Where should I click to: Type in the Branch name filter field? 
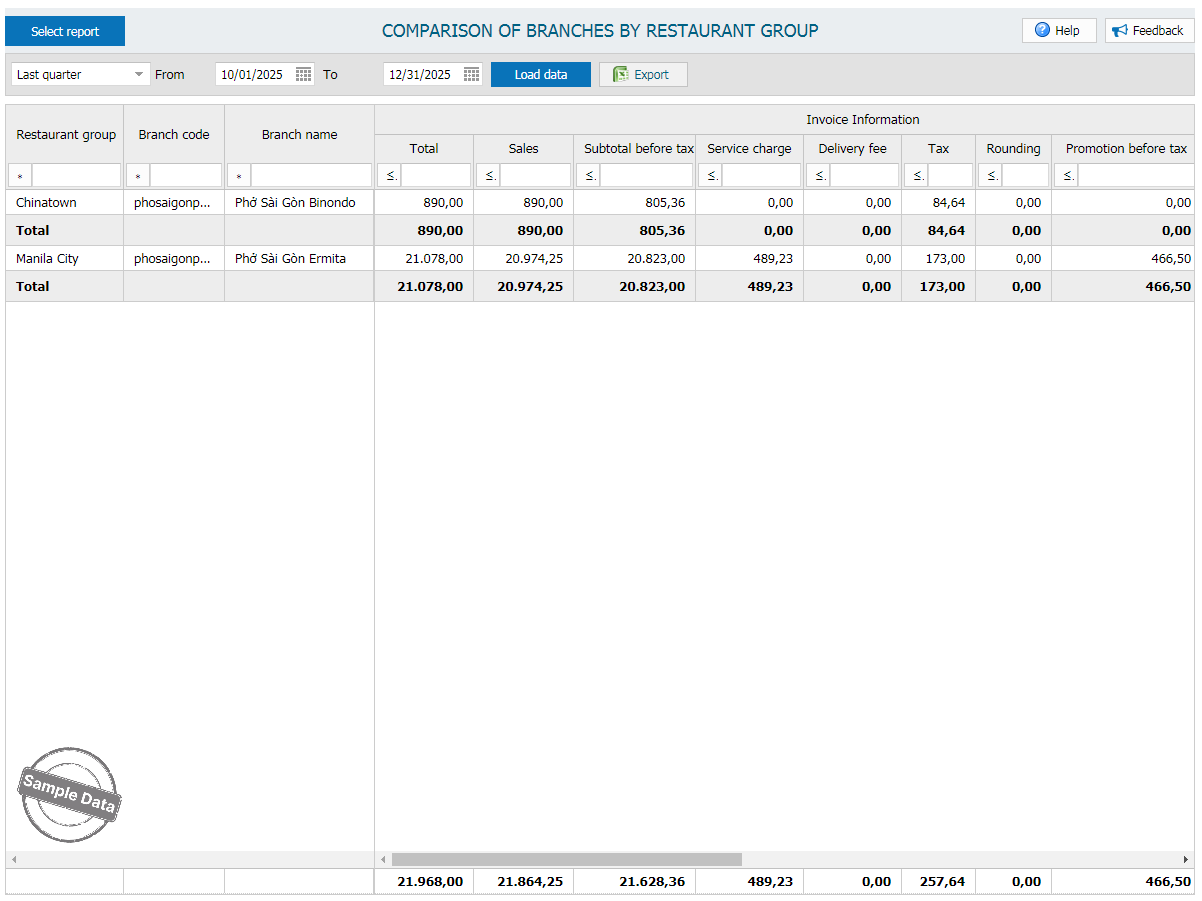pos(310,176)
